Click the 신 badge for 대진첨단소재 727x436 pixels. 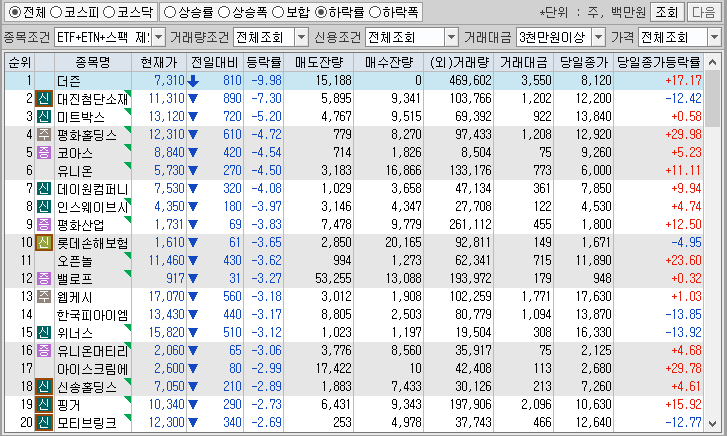[x=44, y=98]
